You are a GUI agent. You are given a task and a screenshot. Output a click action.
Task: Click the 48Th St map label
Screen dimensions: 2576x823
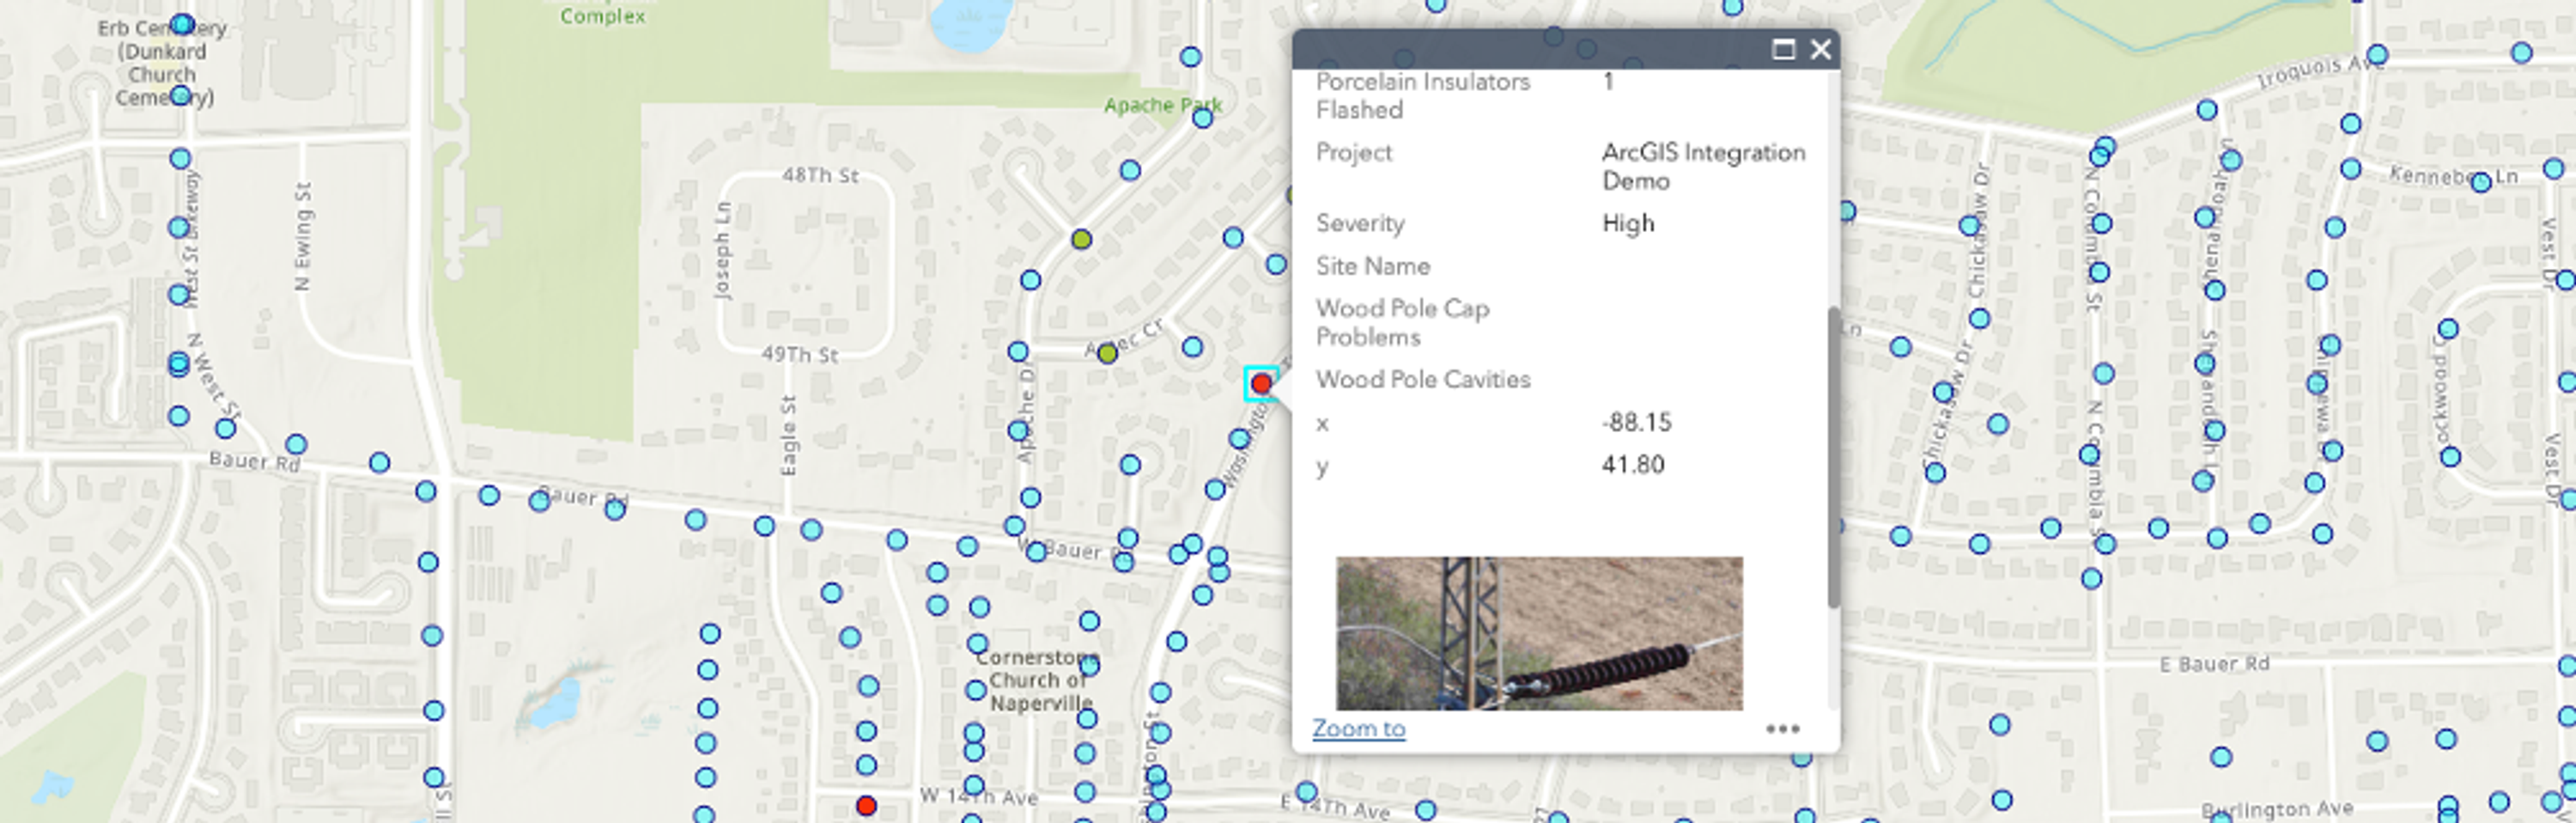pos(820,175)
